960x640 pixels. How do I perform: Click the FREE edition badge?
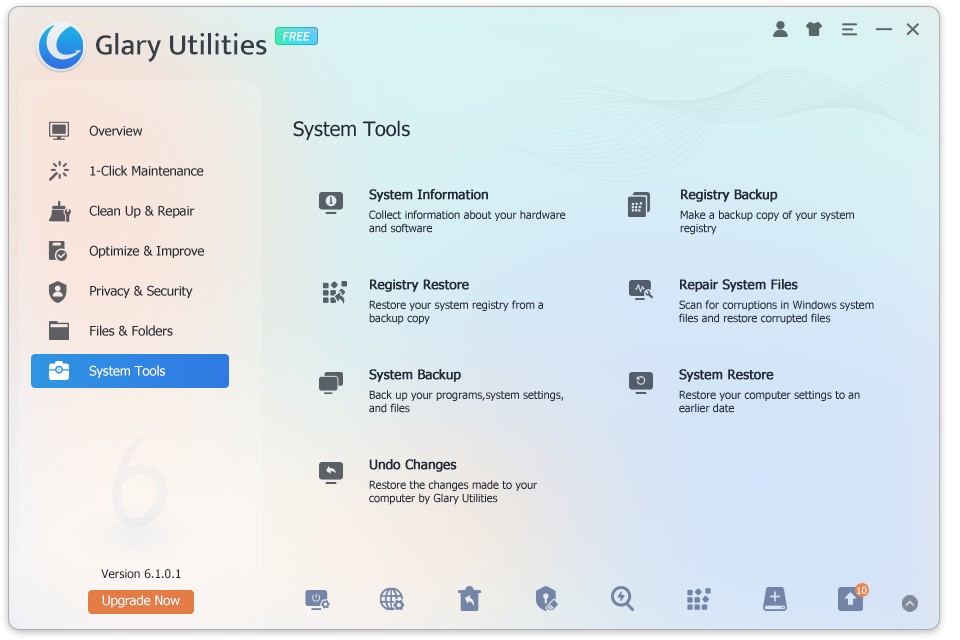click(x=296, y=37)
